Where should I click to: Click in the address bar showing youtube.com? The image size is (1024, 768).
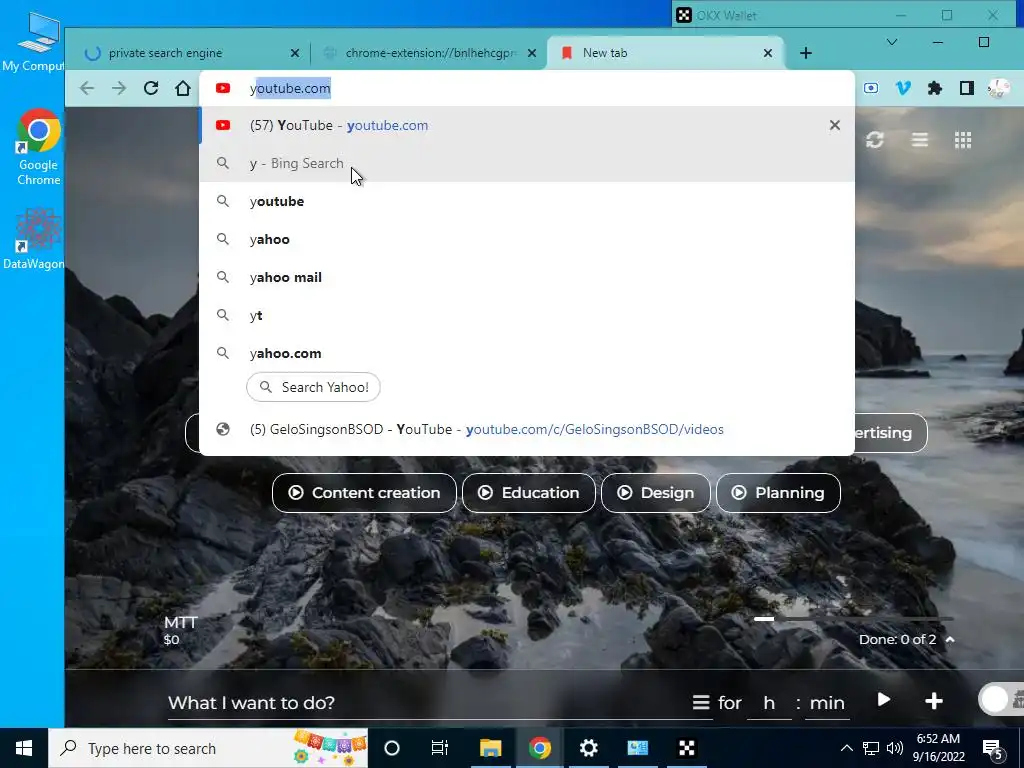pos(527,88)
